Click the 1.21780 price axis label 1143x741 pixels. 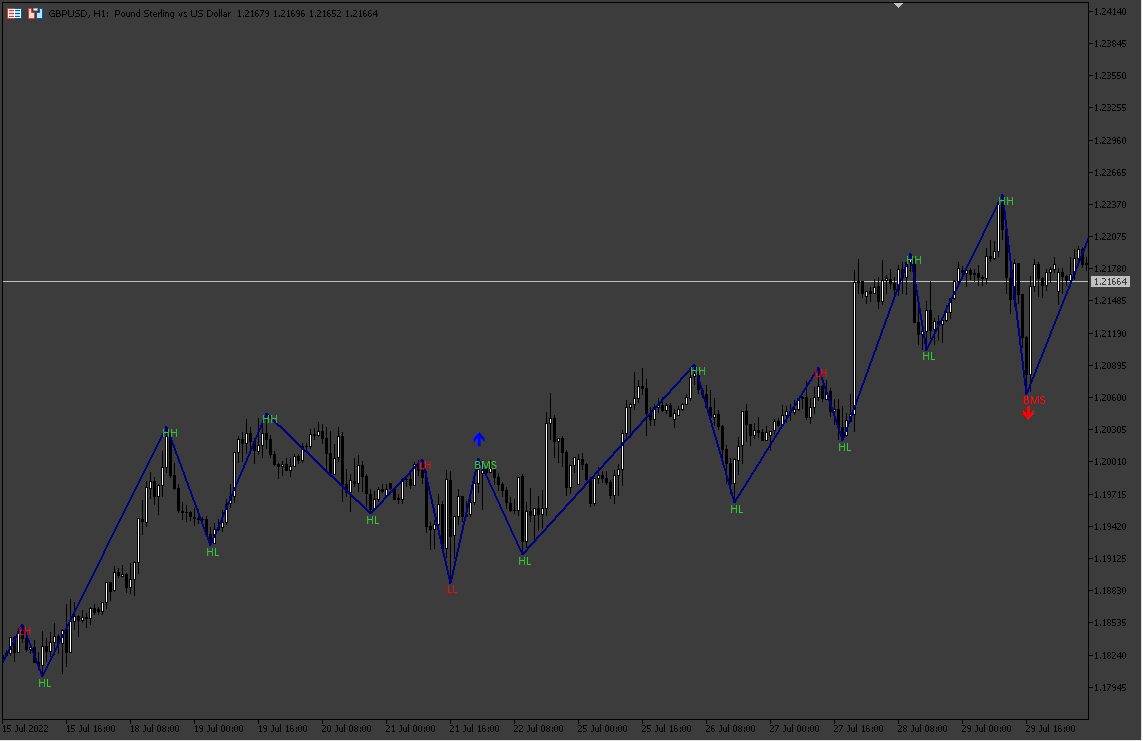[1110, 269]
